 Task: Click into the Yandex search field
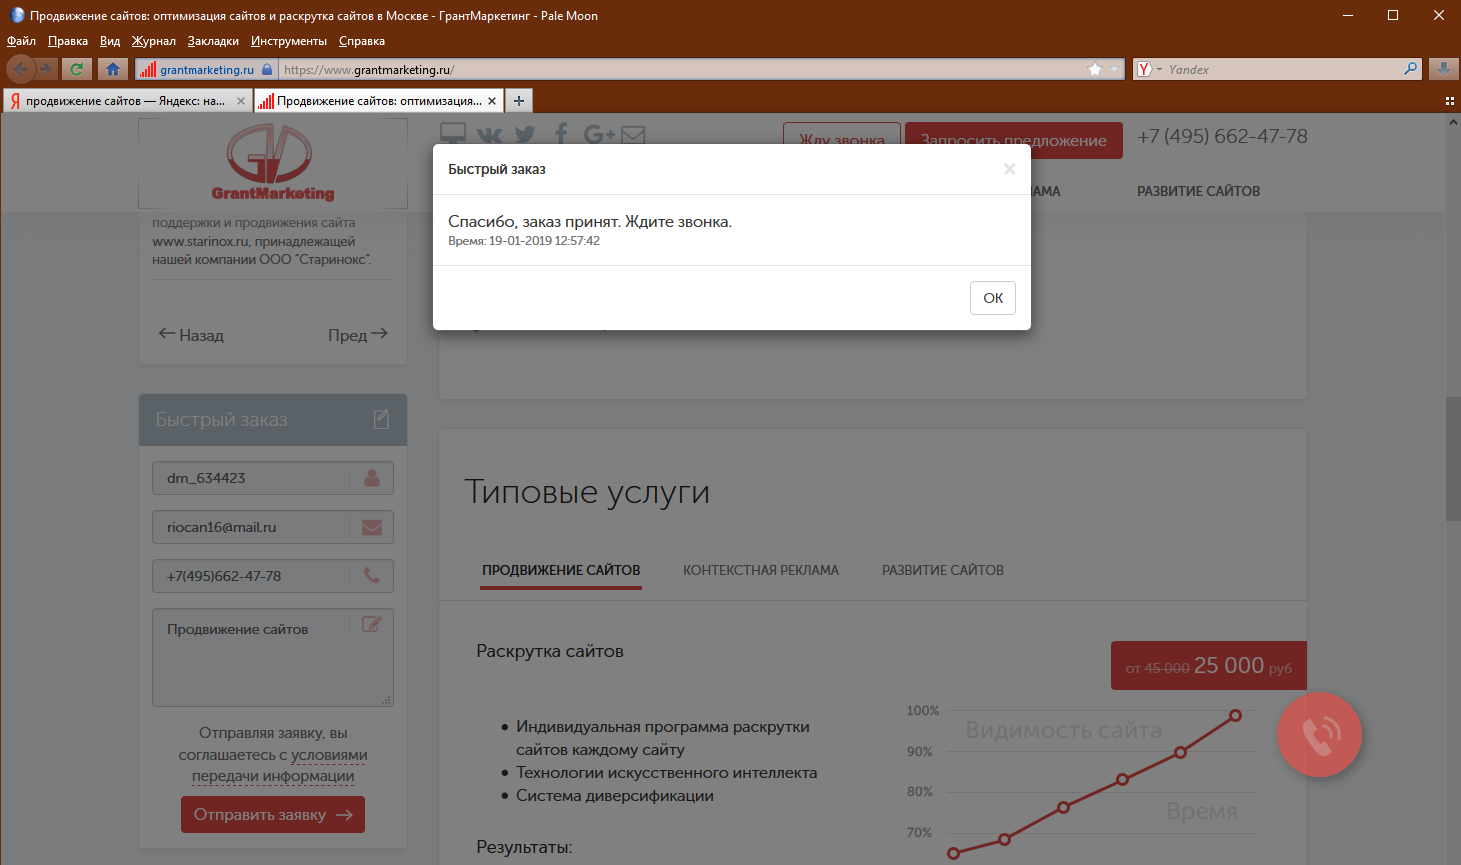(1283, 70)
